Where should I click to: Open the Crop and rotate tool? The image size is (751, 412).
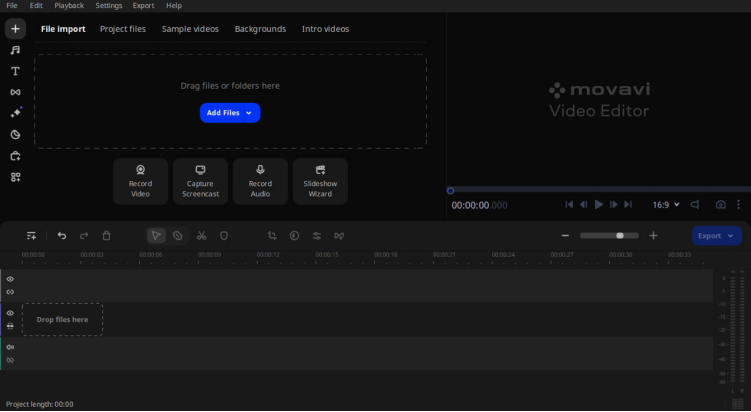[272, 236]
